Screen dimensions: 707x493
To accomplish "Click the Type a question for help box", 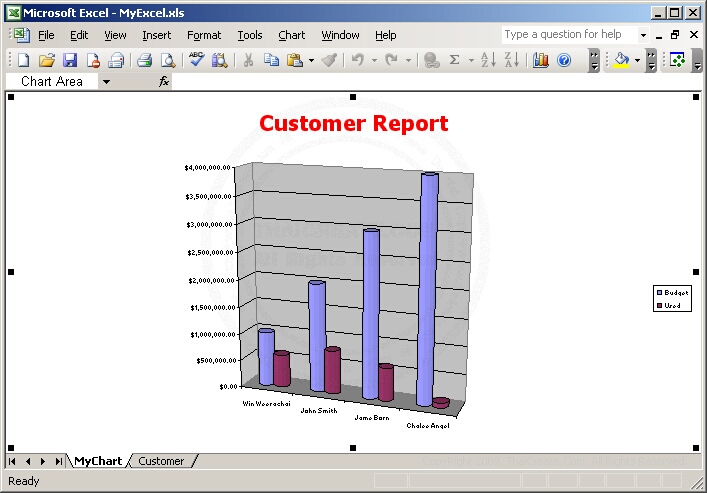I will 568,34.
